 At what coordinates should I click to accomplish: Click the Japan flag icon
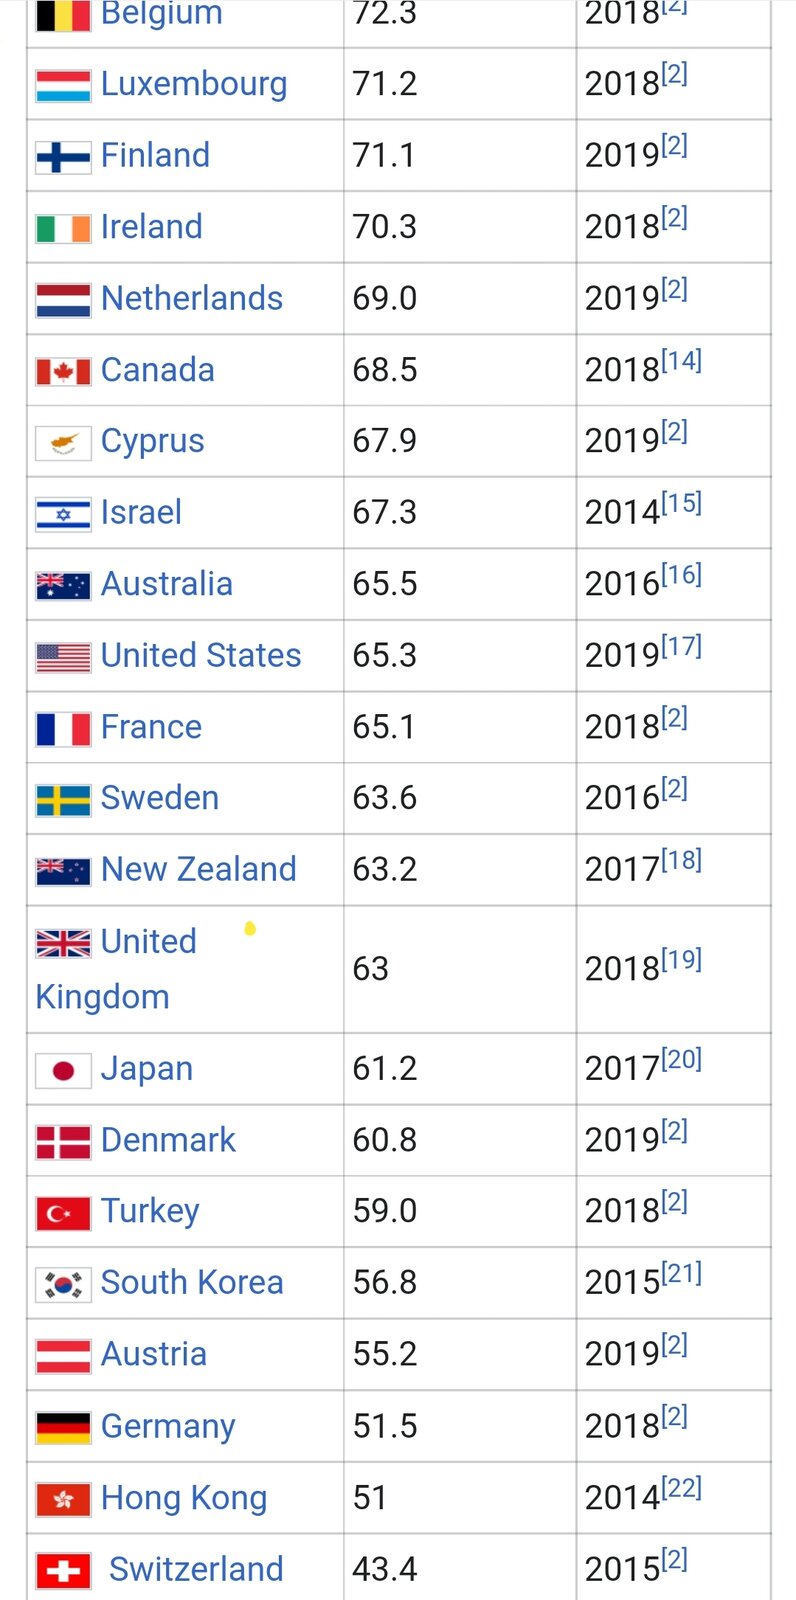(63, 1070)
